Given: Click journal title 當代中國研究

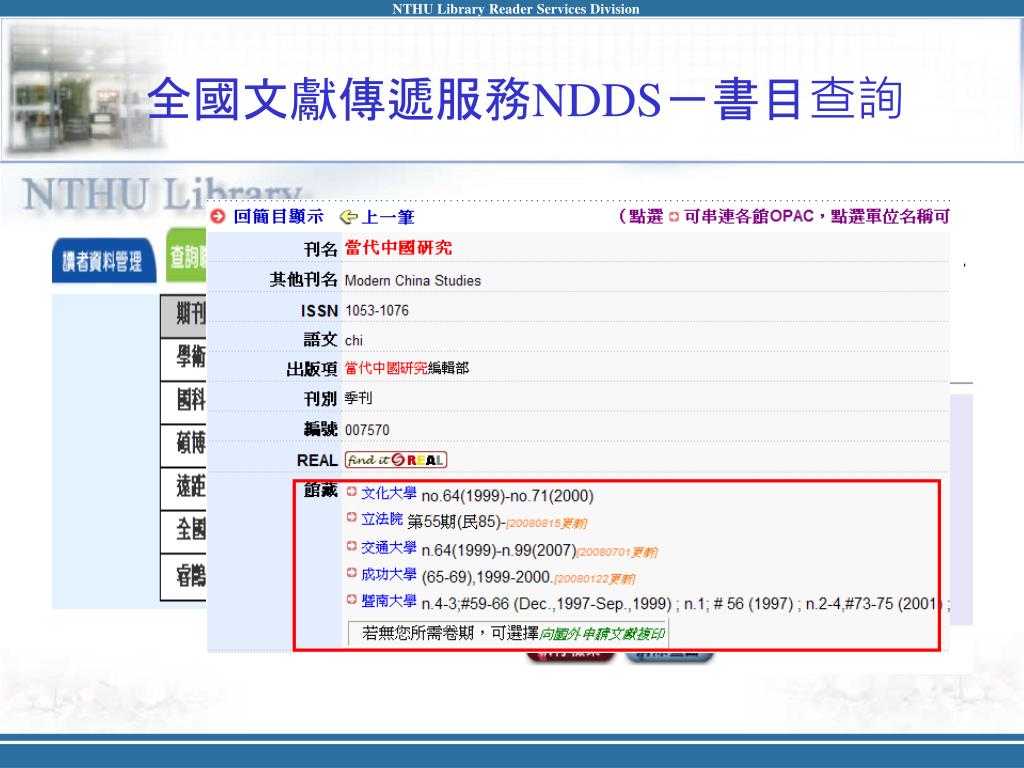Looking at the screenshot, I should tap(398, 248).
